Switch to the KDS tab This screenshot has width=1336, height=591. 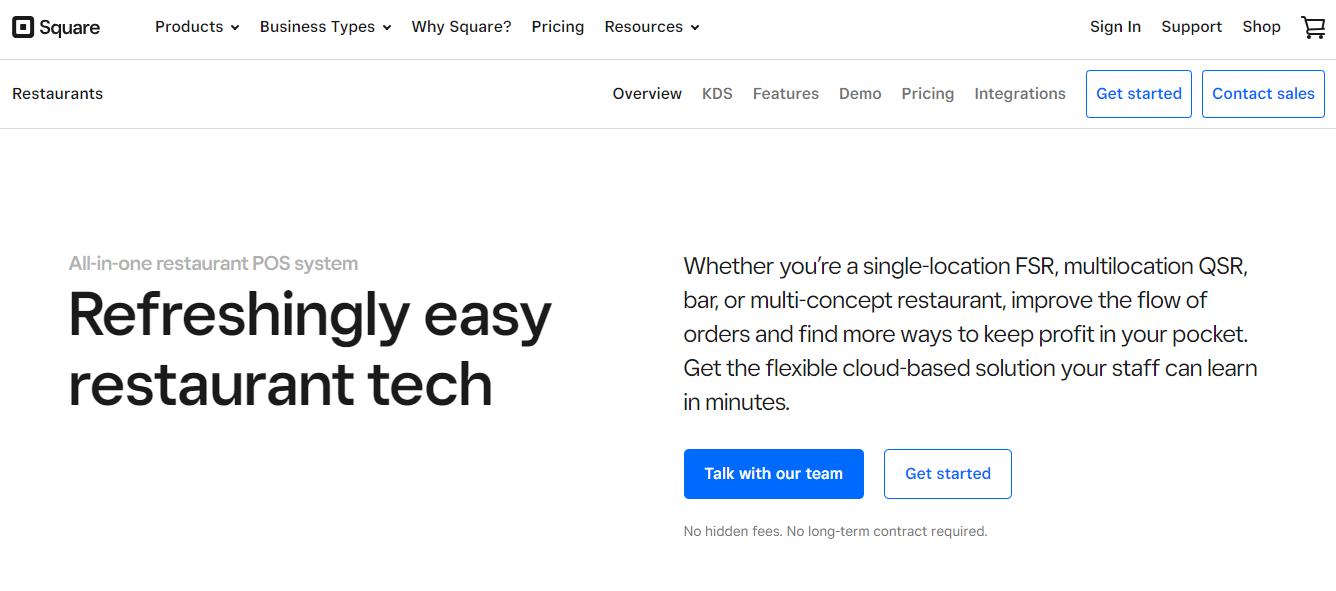click(x=717, y=94)
